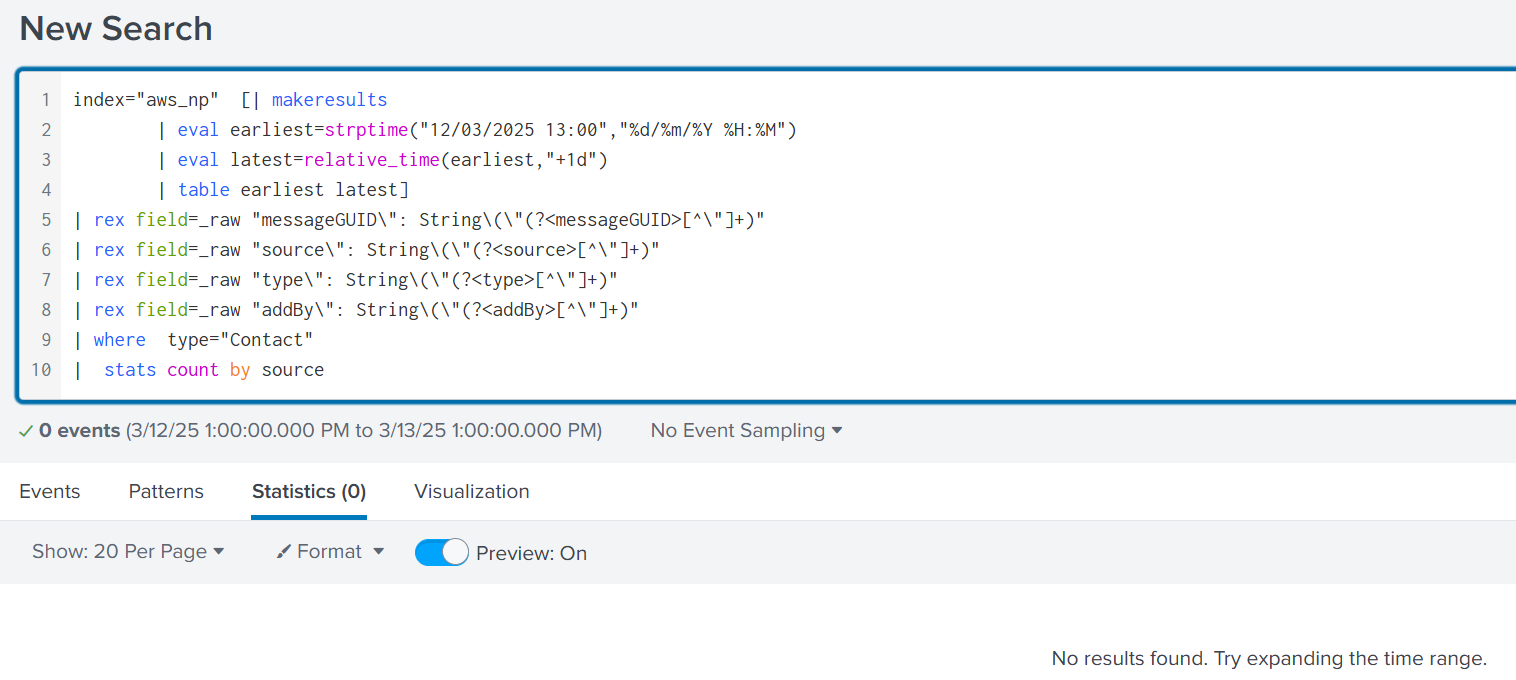Click the New Search heading

tap(115, 29)
